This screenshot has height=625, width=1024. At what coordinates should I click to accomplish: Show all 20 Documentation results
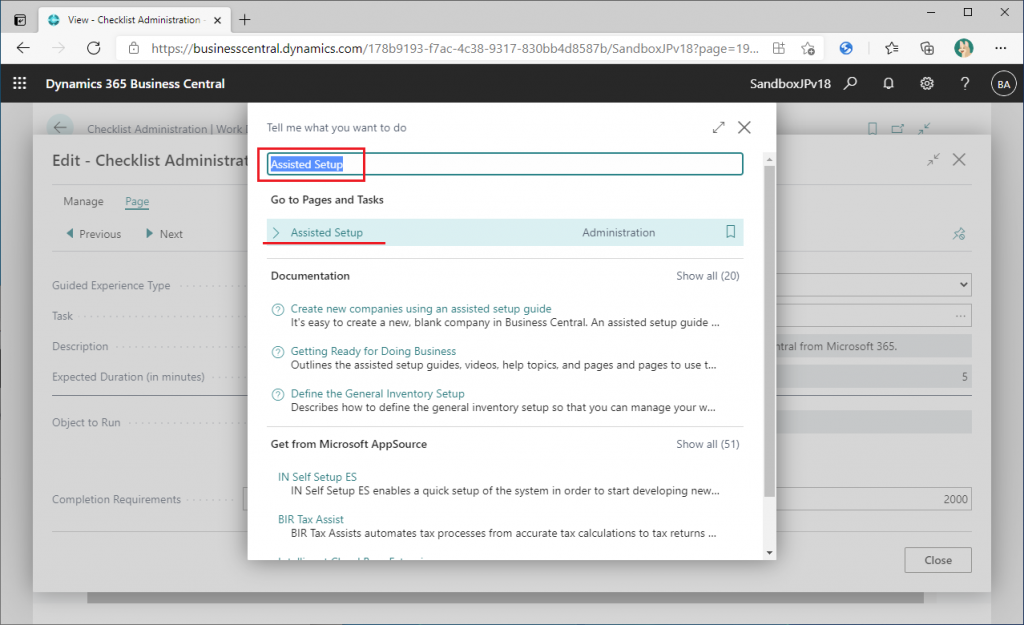pyautogui.click(x=708, y=276)
